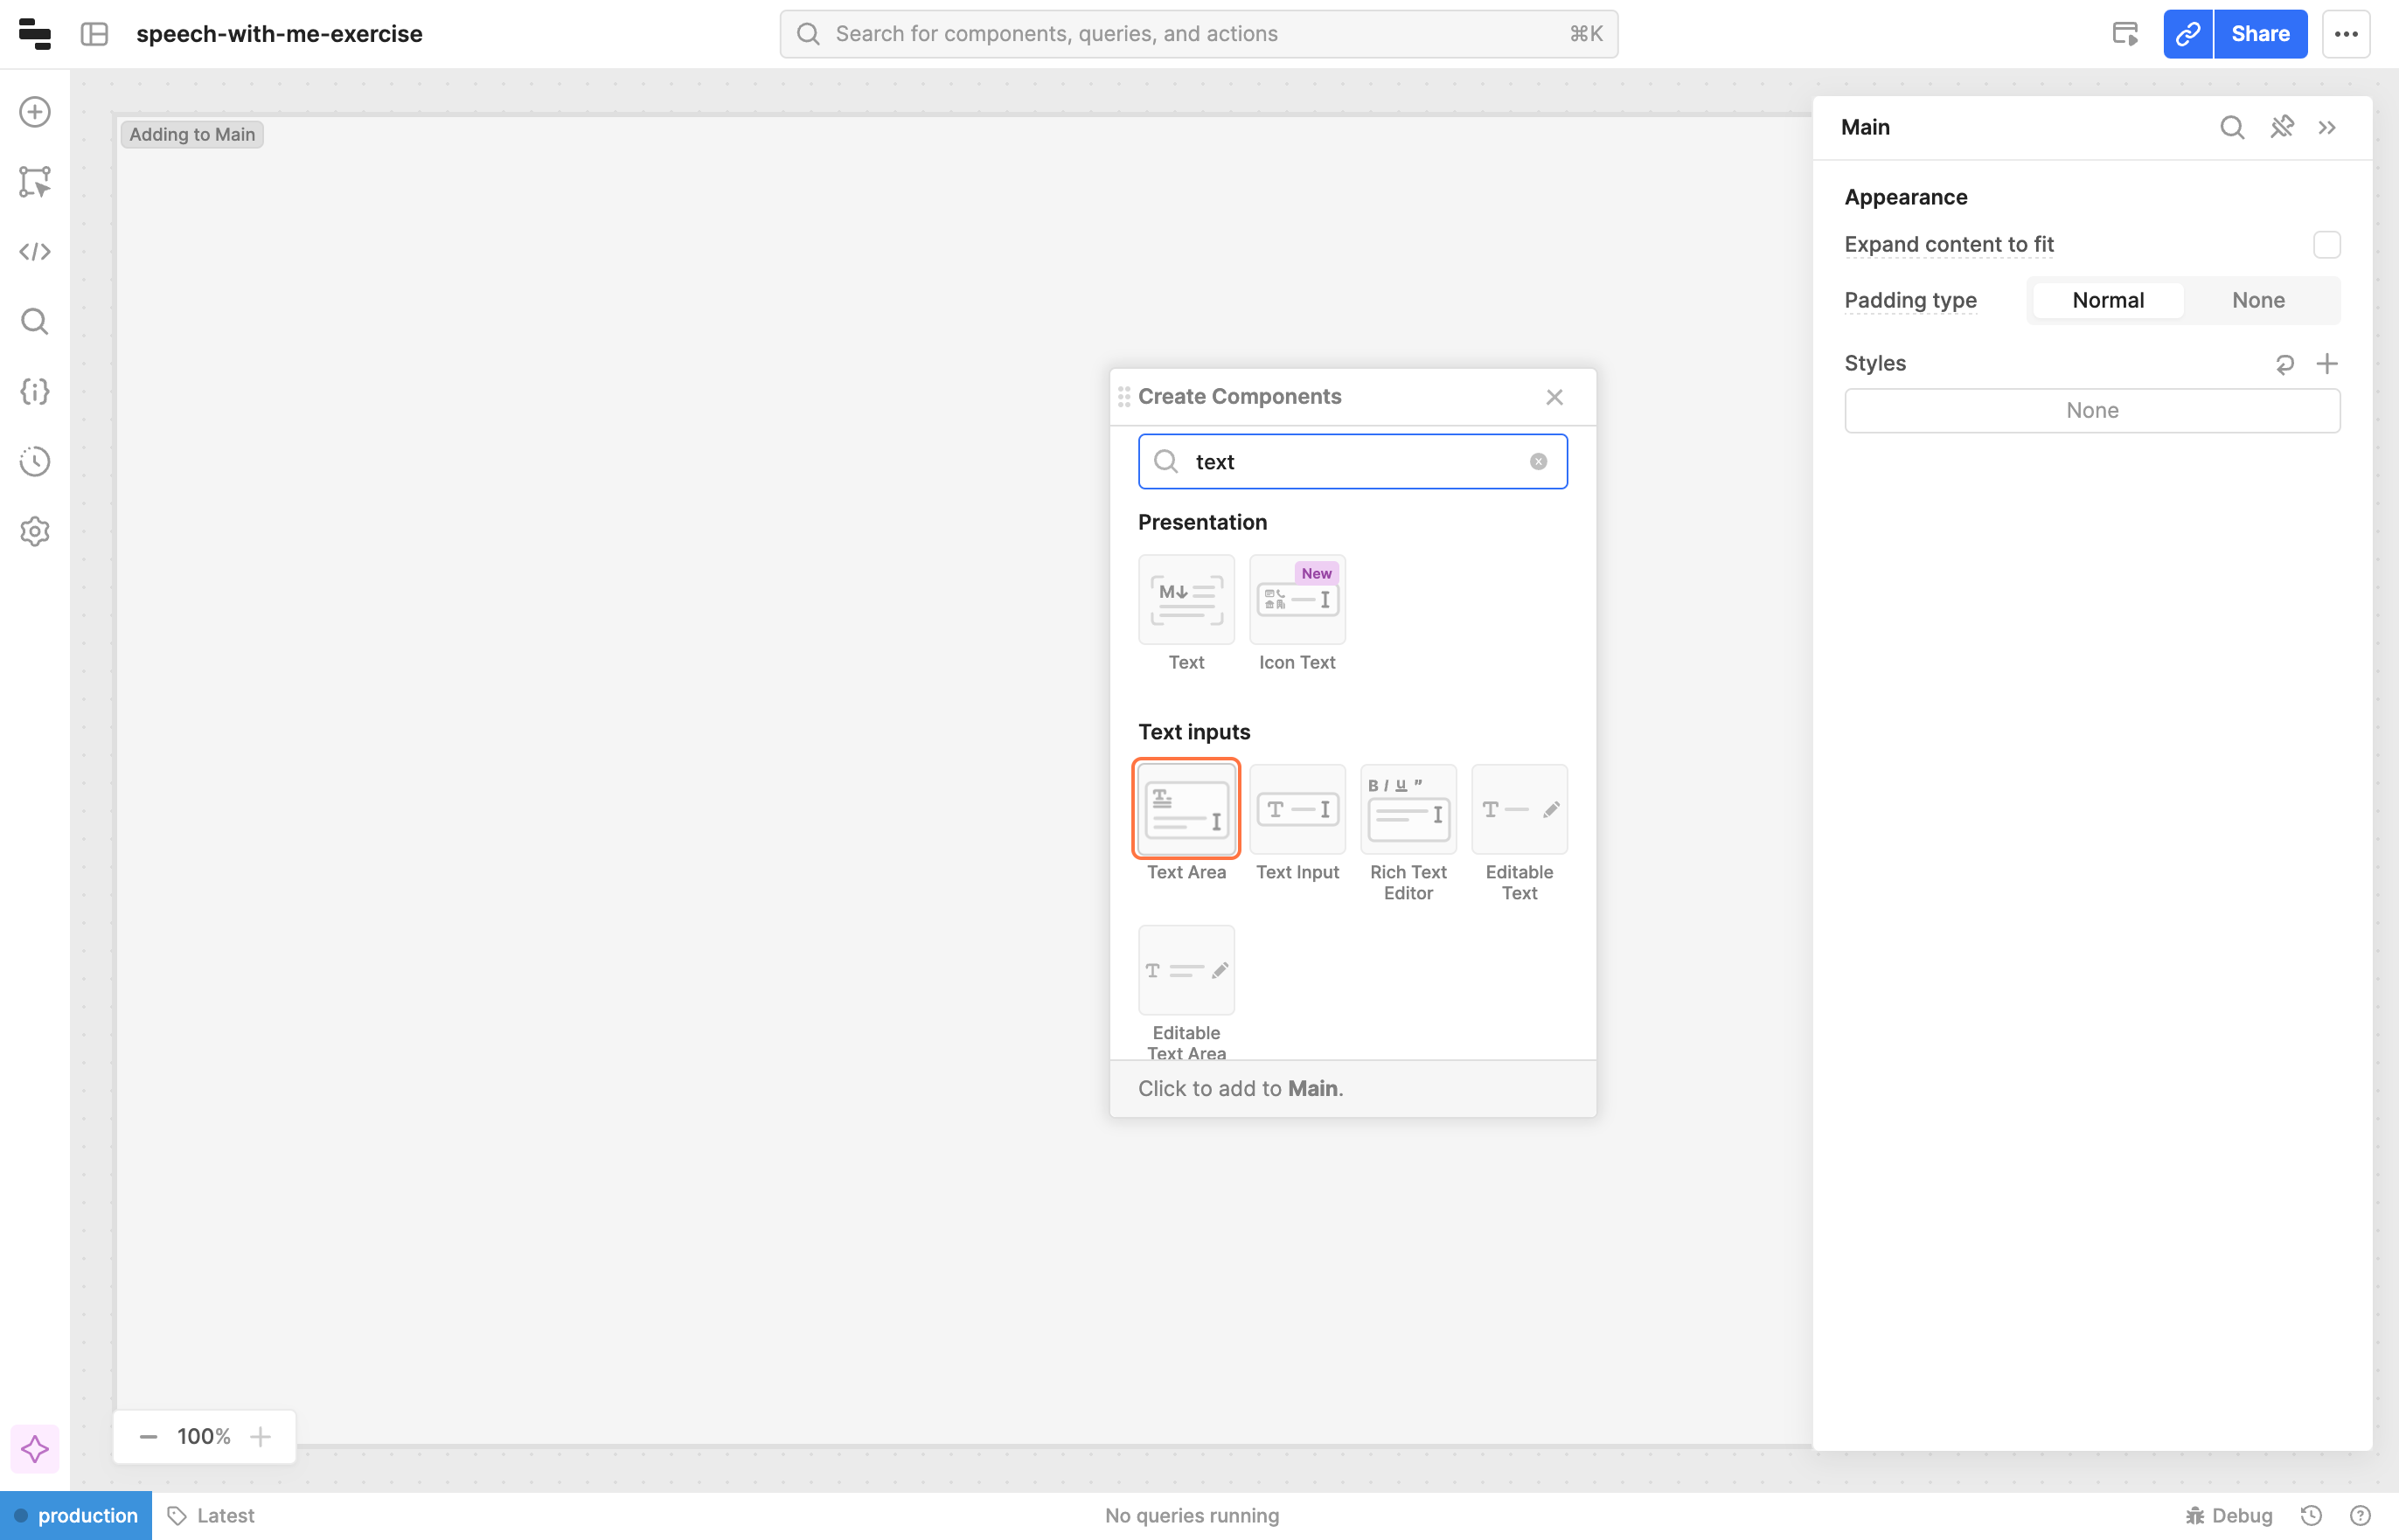This screenshot has width=2399, height=1540.
Task: Unpin the Main inspector panel
Action: coord(2281,127)
